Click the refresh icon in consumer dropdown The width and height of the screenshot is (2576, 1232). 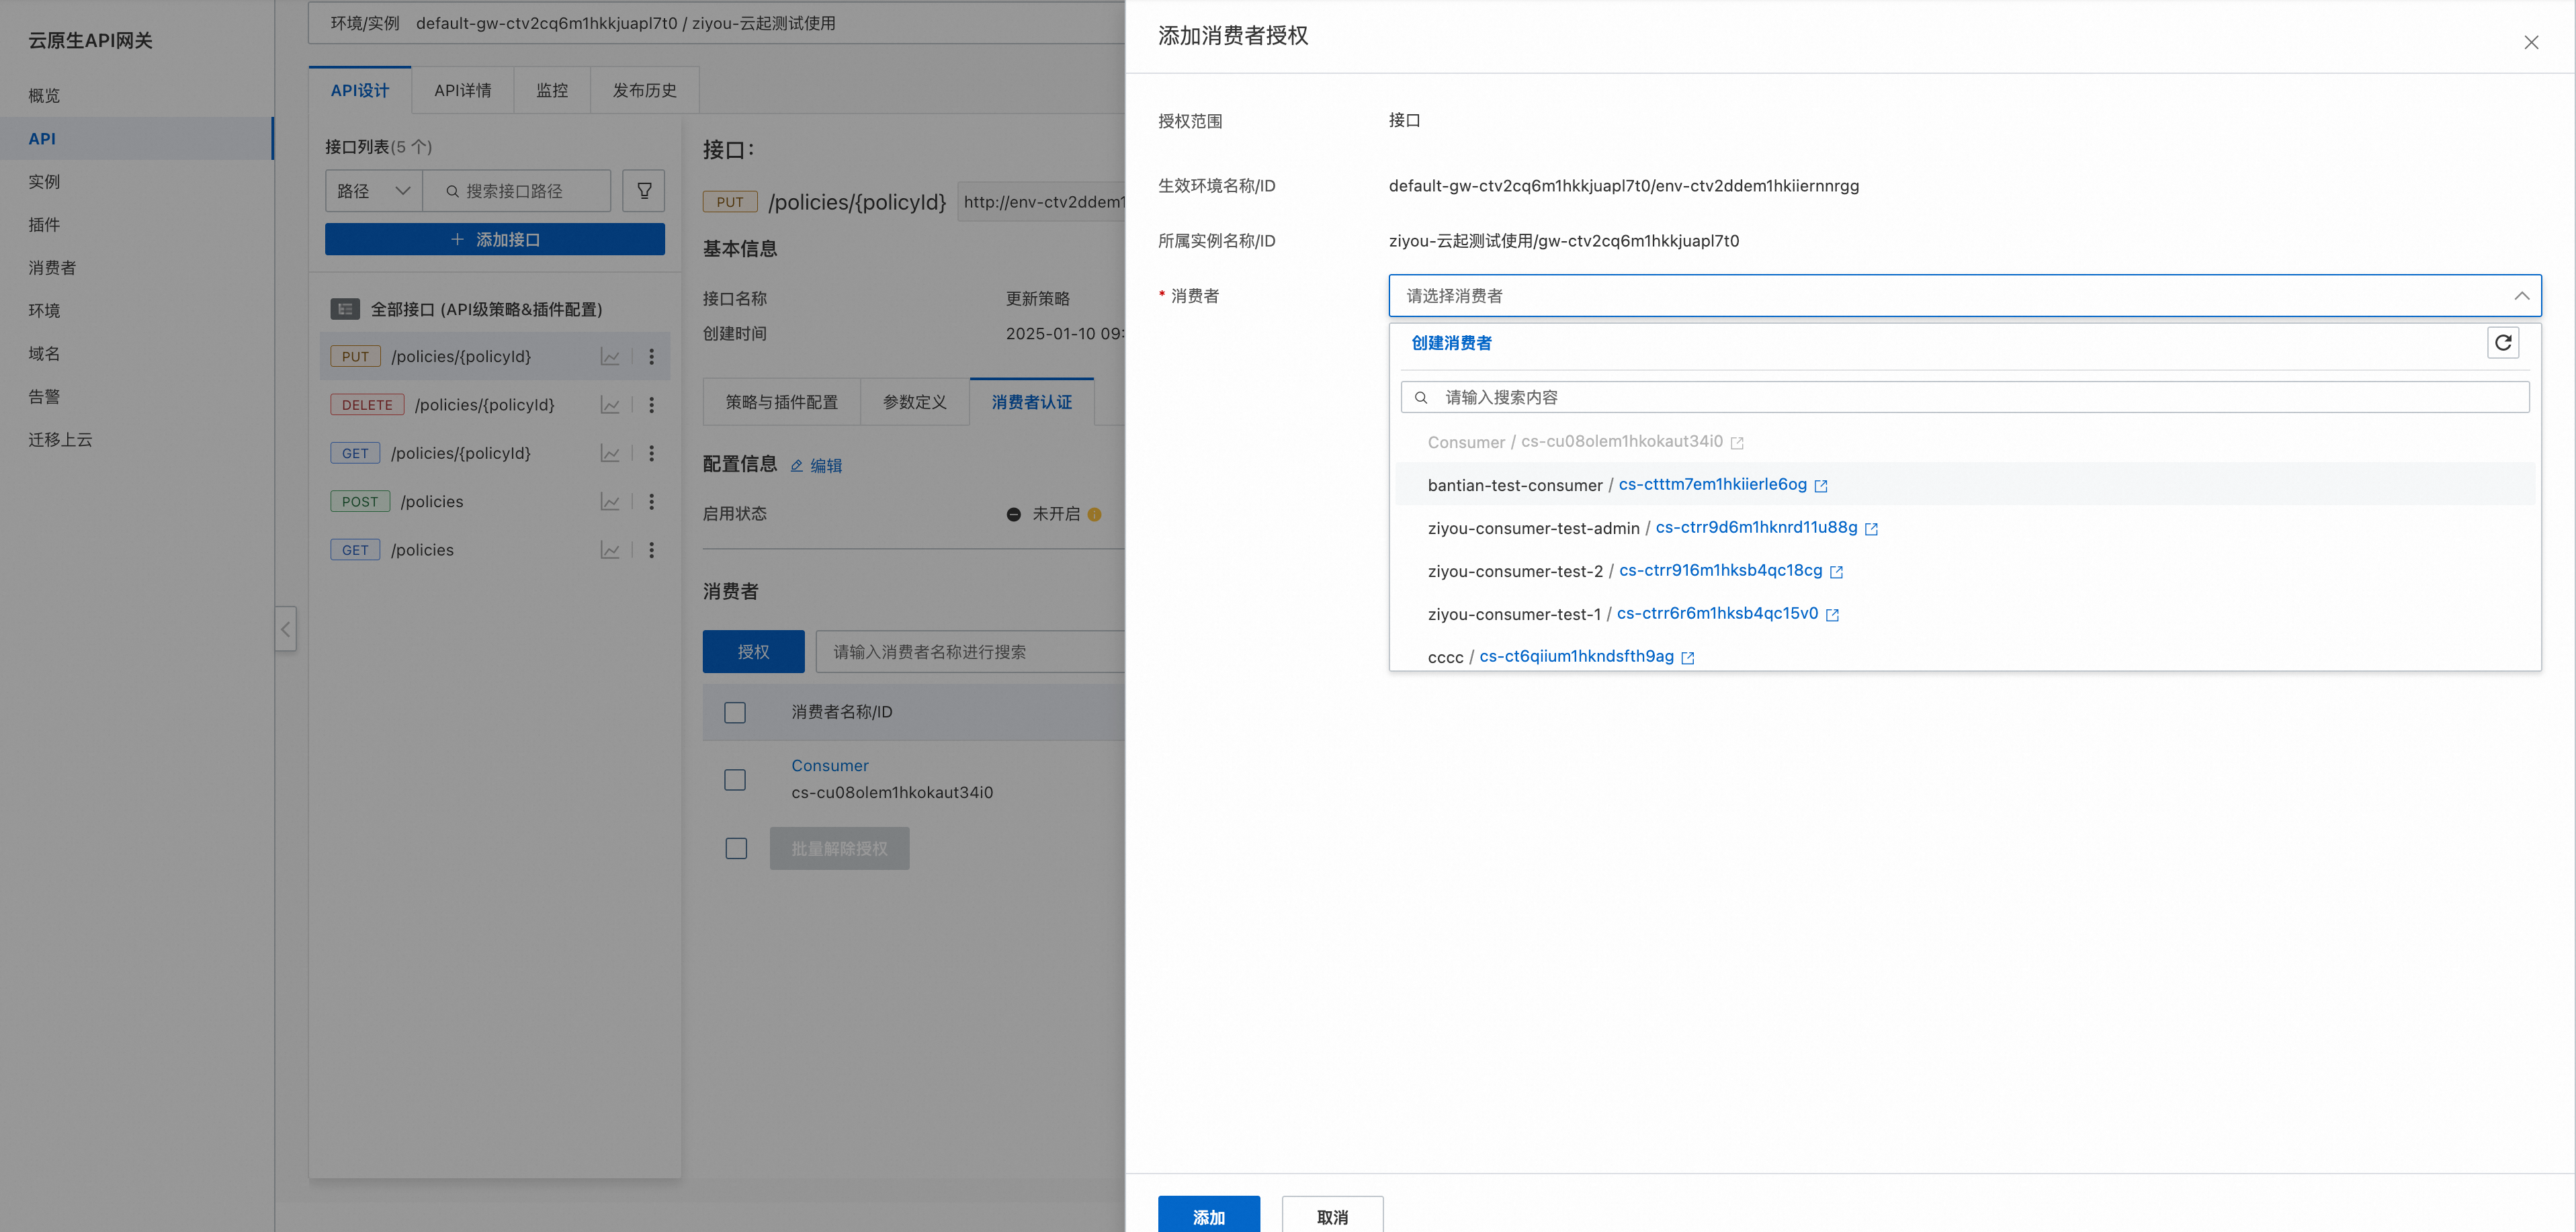pyautogui.click(x=2502, y=343)
